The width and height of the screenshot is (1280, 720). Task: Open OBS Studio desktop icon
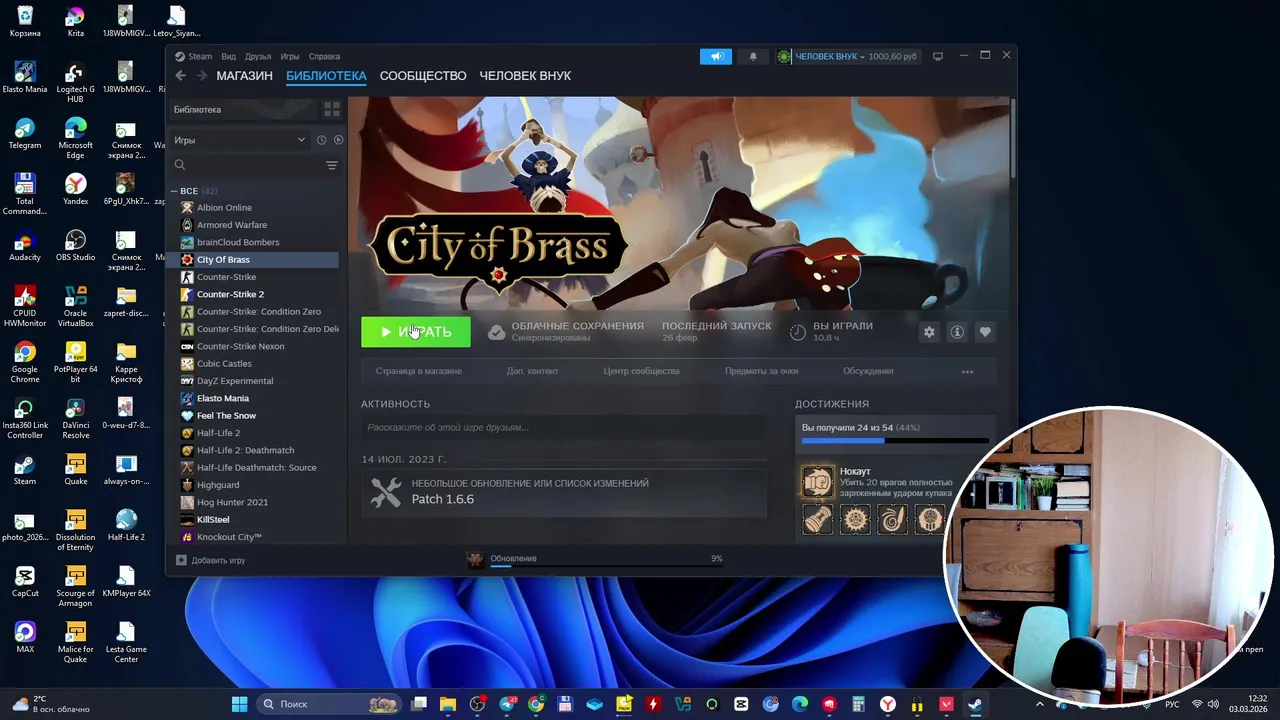point(75,246)
